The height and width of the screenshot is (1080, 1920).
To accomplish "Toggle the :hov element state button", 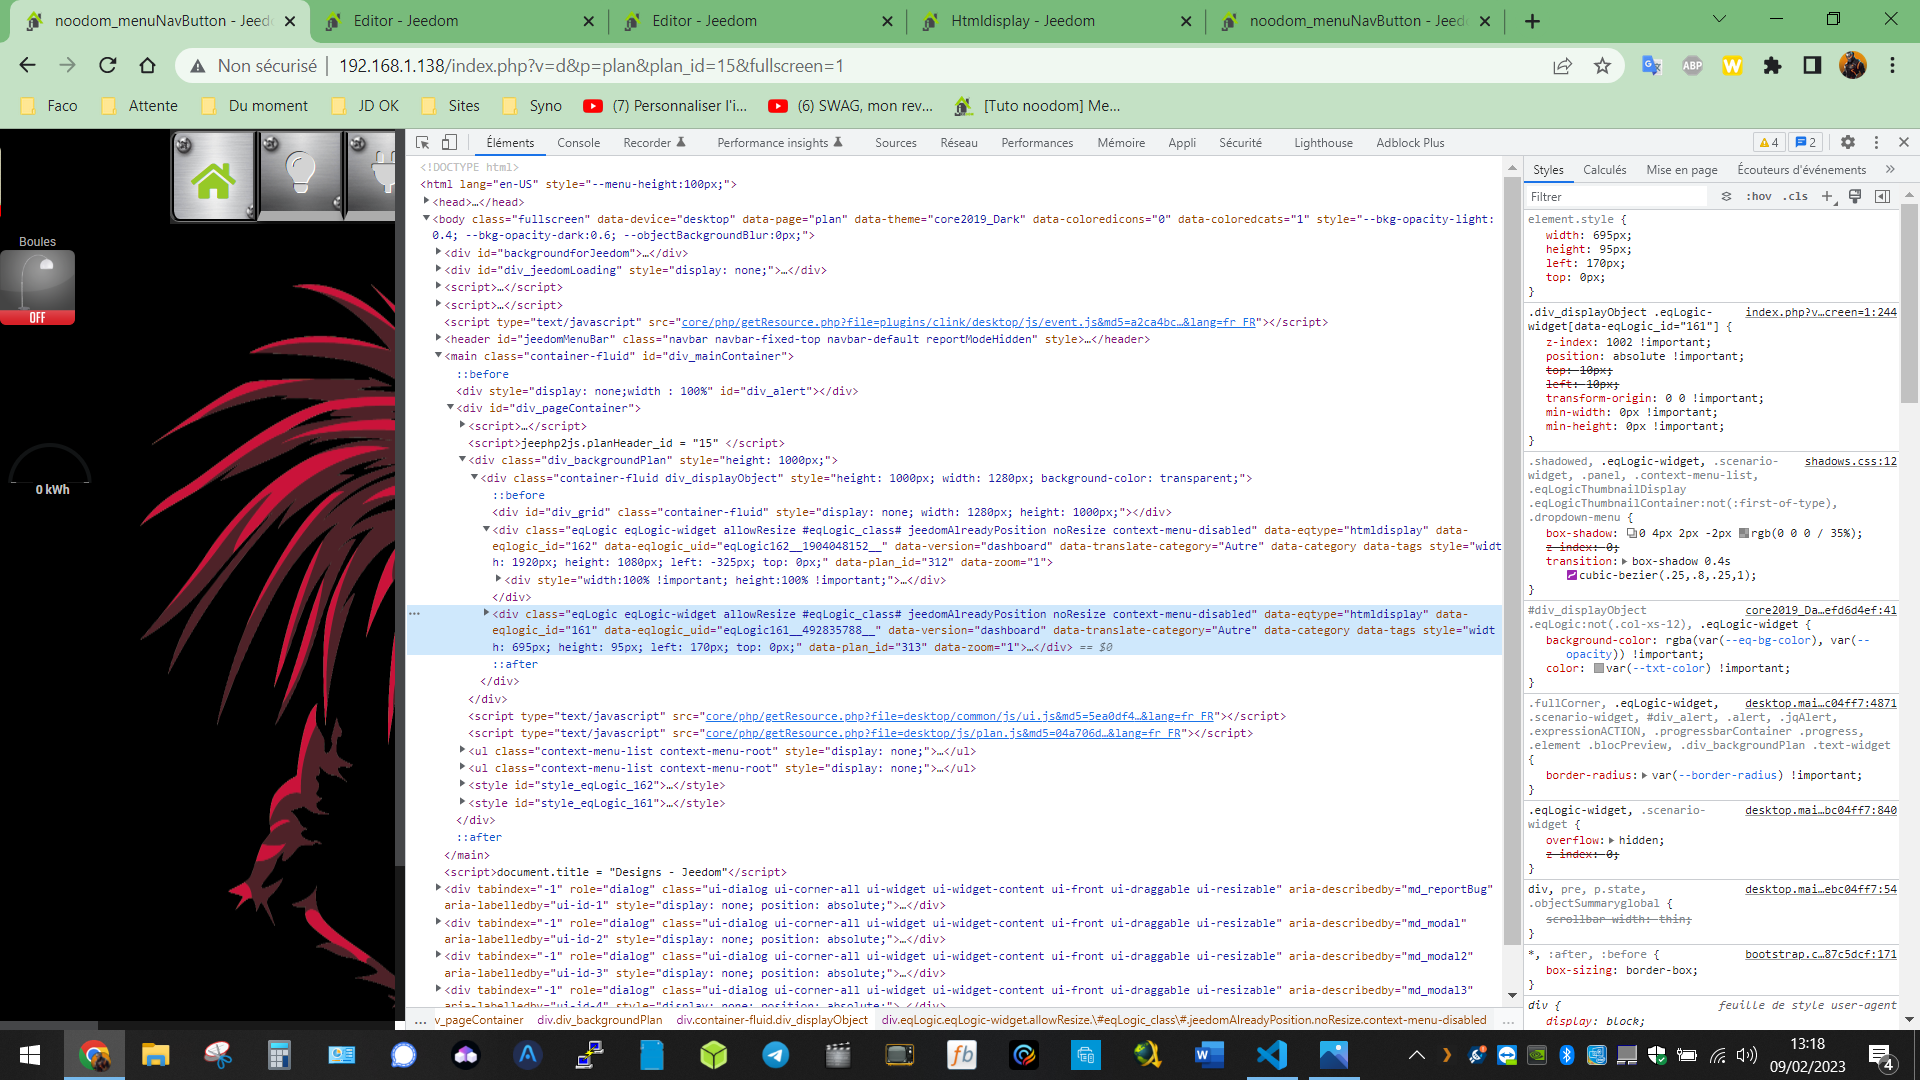I will coord(1758,196).
